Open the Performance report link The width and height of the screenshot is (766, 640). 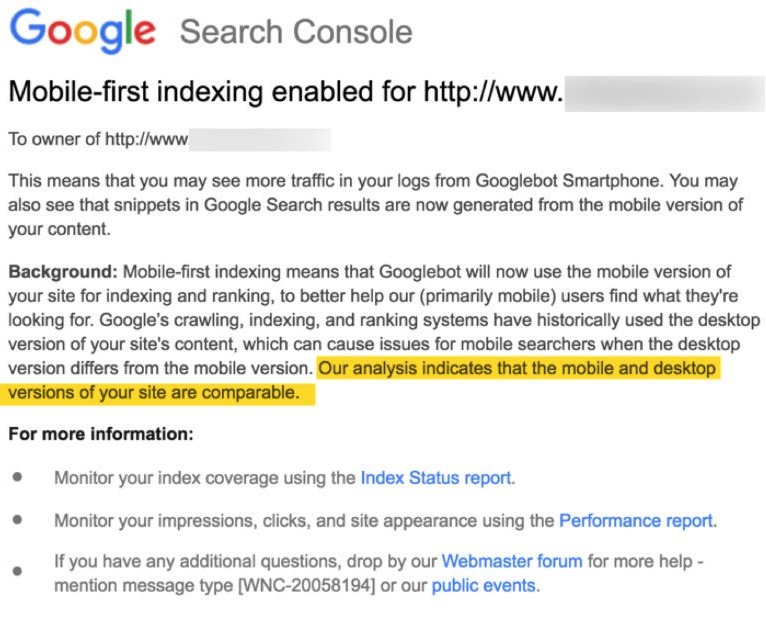(636, 520)
